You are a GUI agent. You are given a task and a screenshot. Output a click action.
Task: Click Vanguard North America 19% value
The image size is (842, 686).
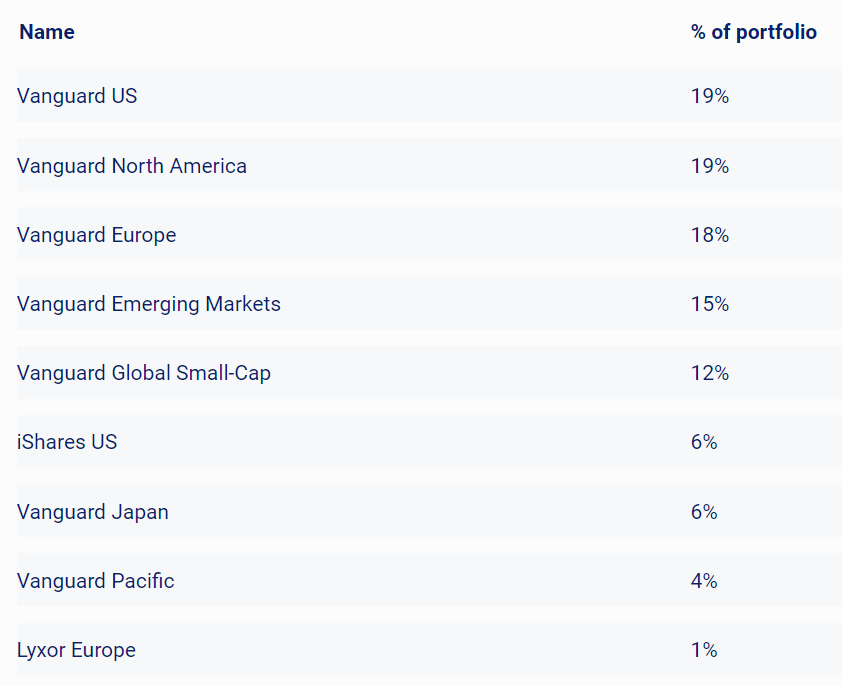709,166
